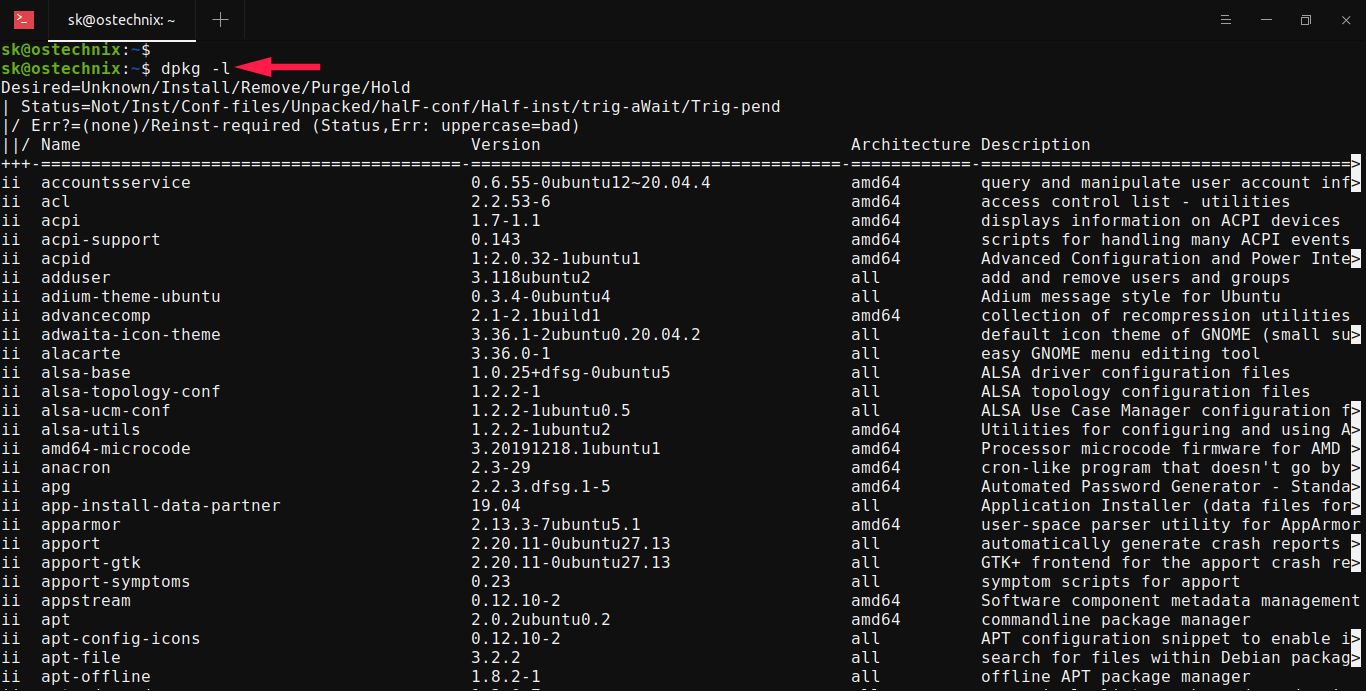Click the dpkg -l command text

[196, 68]
